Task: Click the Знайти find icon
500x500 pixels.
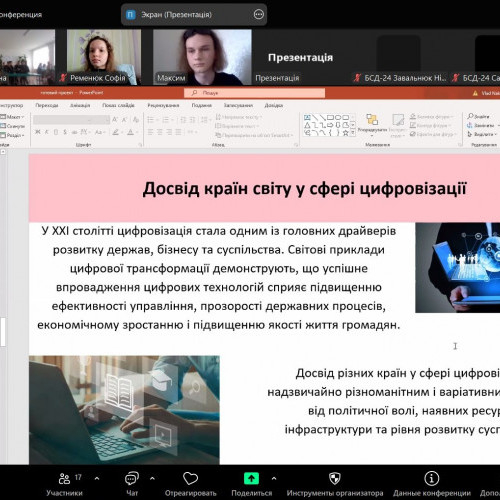Action: pos(470,116)
